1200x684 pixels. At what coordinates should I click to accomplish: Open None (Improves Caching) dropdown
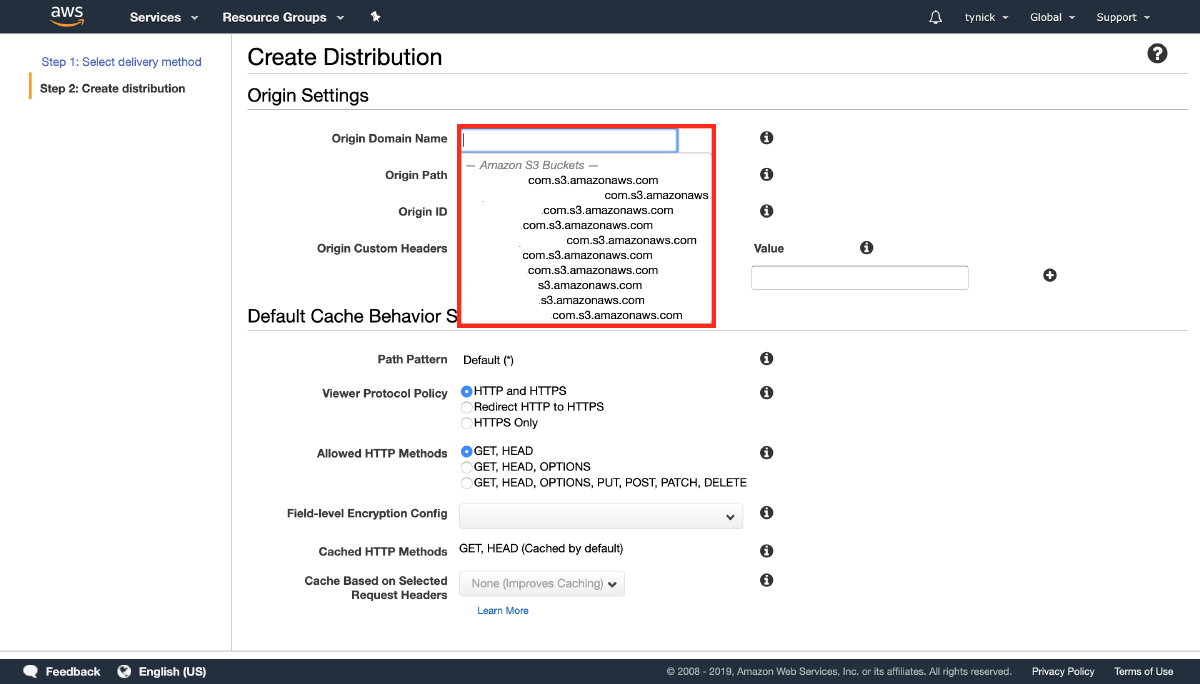(x=542, y=583)
